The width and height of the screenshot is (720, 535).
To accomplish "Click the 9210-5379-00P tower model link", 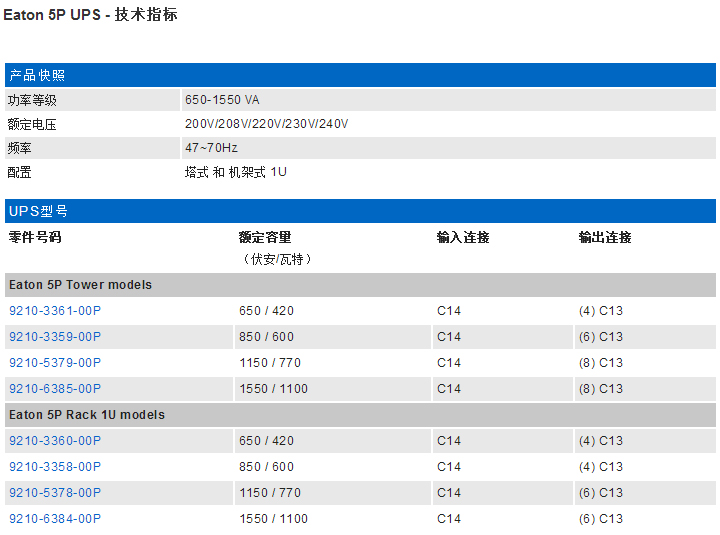I will coord(55,363).
